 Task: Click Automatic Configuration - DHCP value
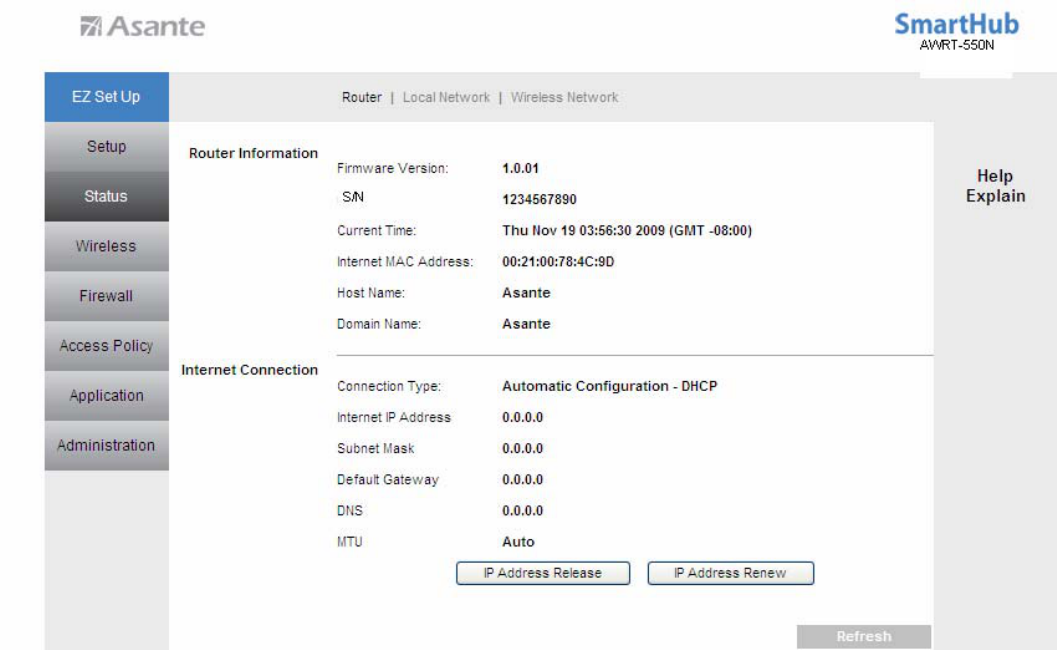(609, 386)
